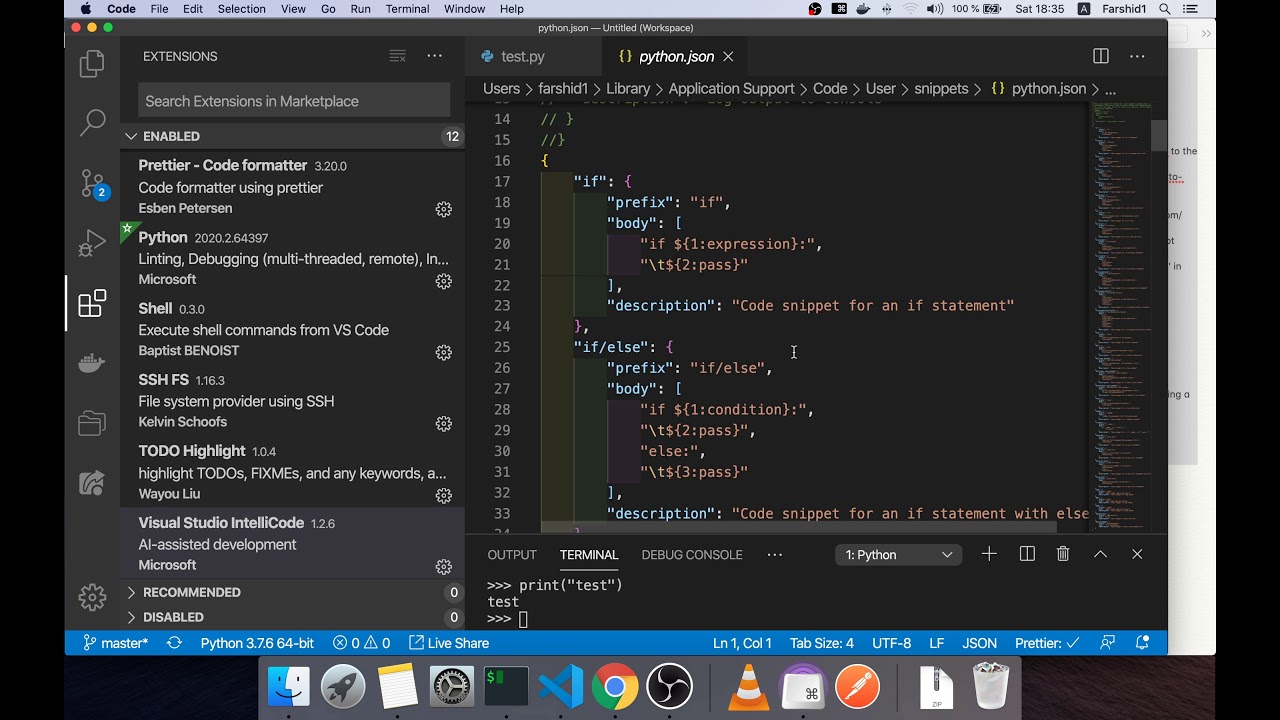The image size is (1280, 720).
Task: Click the snippets breadcrumb segment
Action: 941,89
